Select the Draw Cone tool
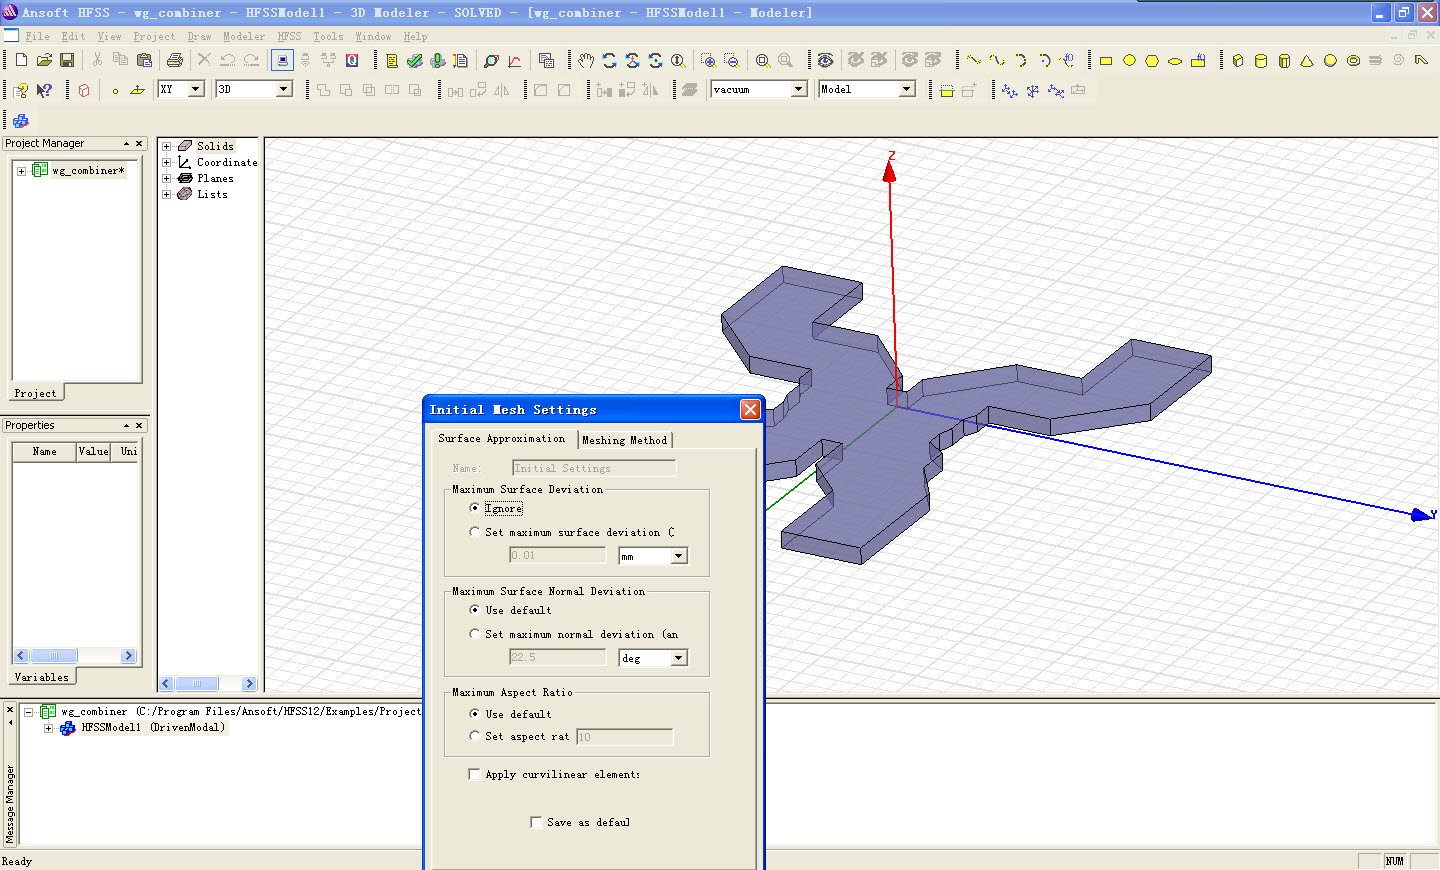This screenshot has height=870, width=1440. tap(1307, 60)
